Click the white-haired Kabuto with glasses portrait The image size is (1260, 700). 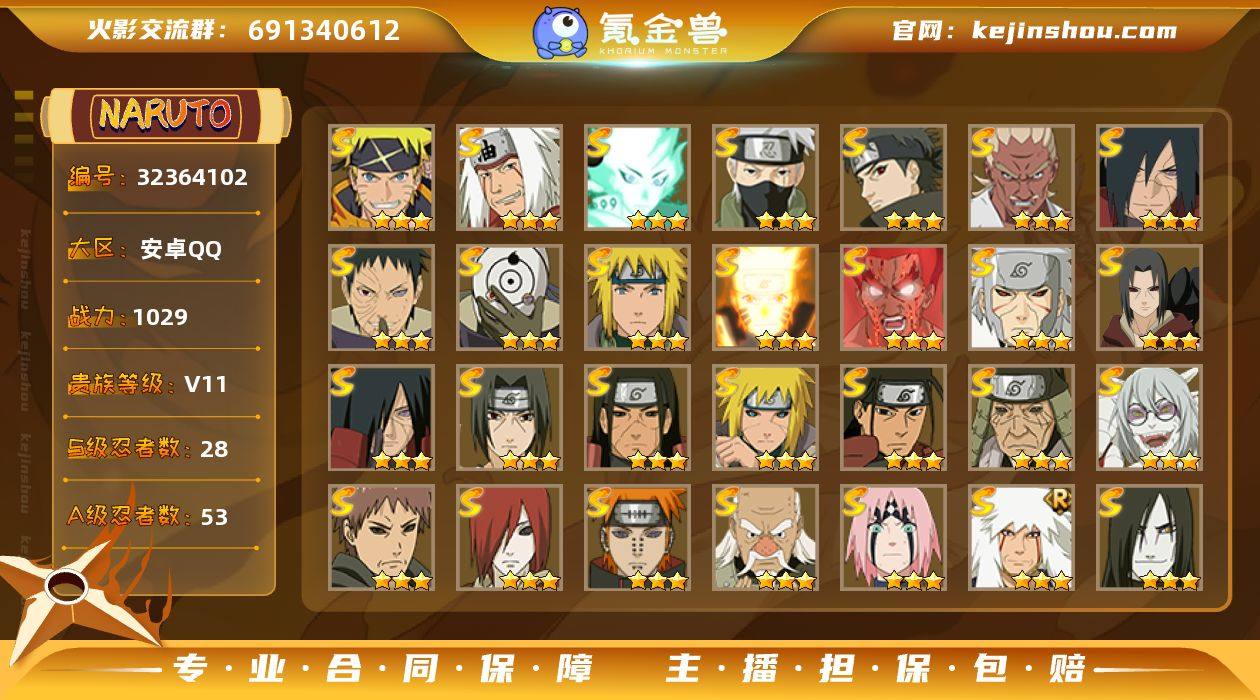[x=1149, y=418]
